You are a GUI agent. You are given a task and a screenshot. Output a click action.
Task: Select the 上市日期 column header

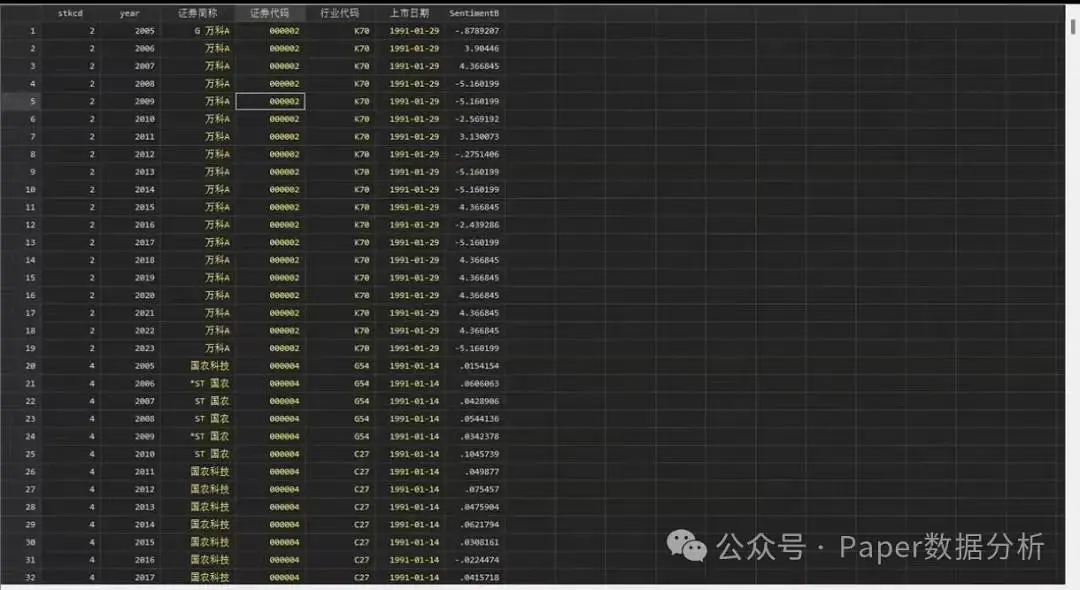tap(409, 13)
